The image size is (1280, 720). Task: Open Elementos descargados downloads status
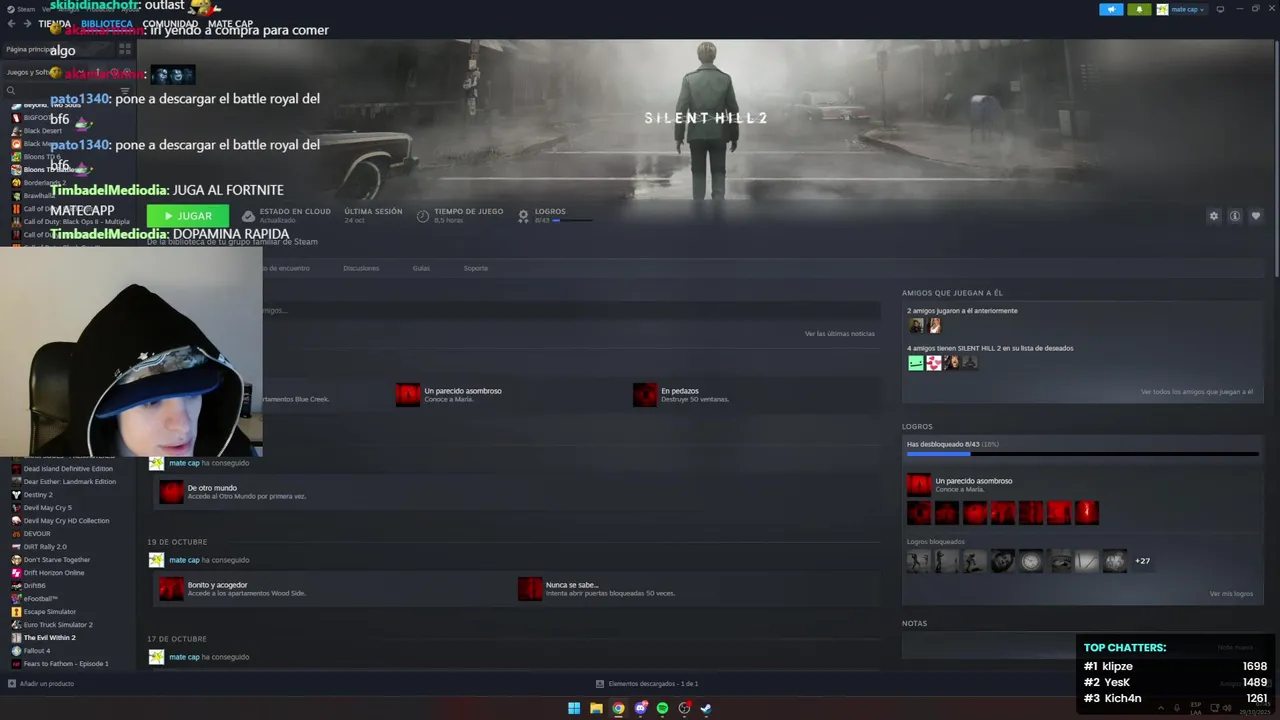point(647,684)
